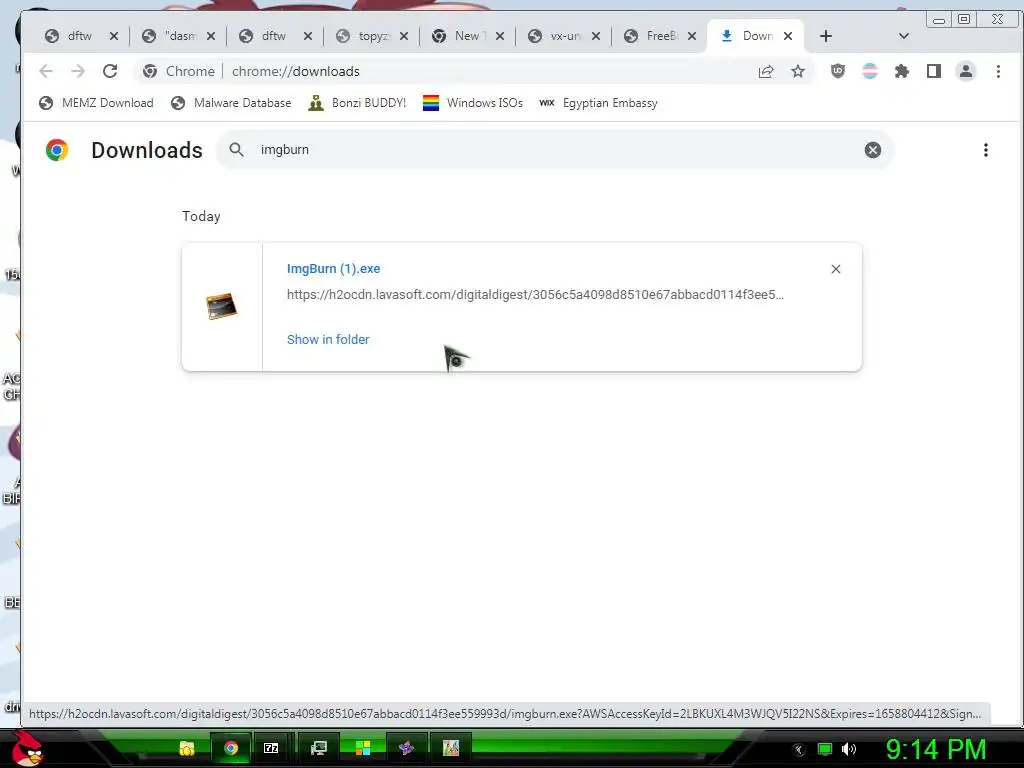Screen dimensions: 1024x768
Task: Reload the current page
Action: point(110,71)
